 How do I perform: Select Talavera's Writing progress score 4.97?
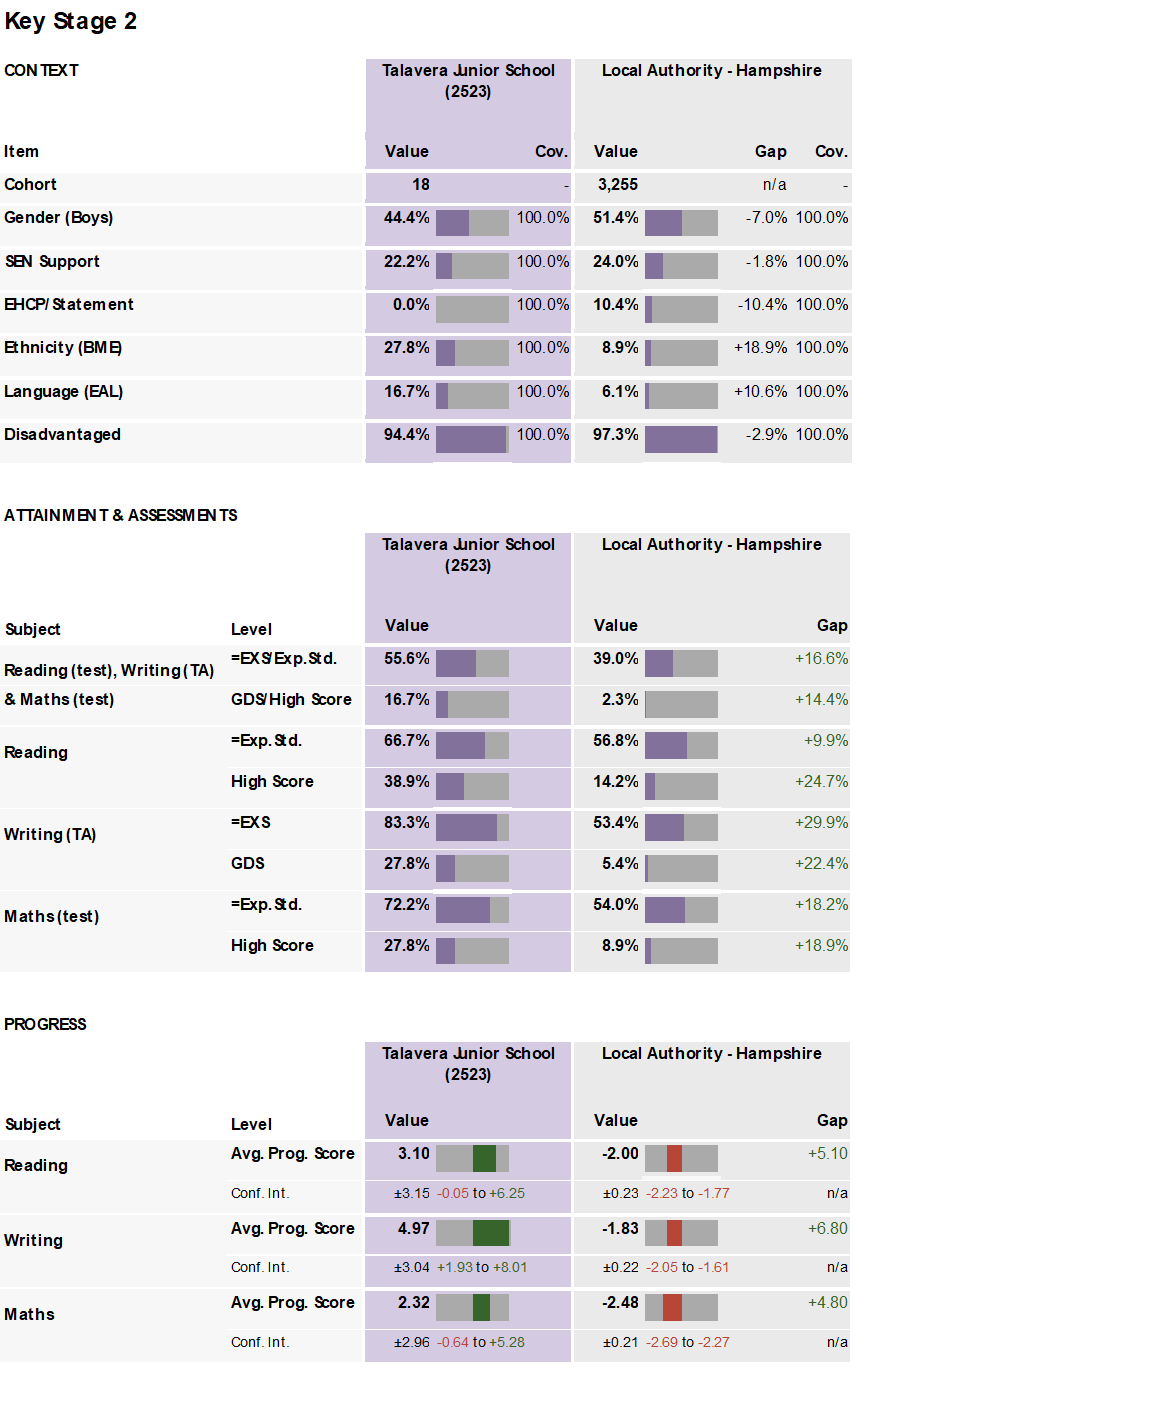(x=413, y=1229)
